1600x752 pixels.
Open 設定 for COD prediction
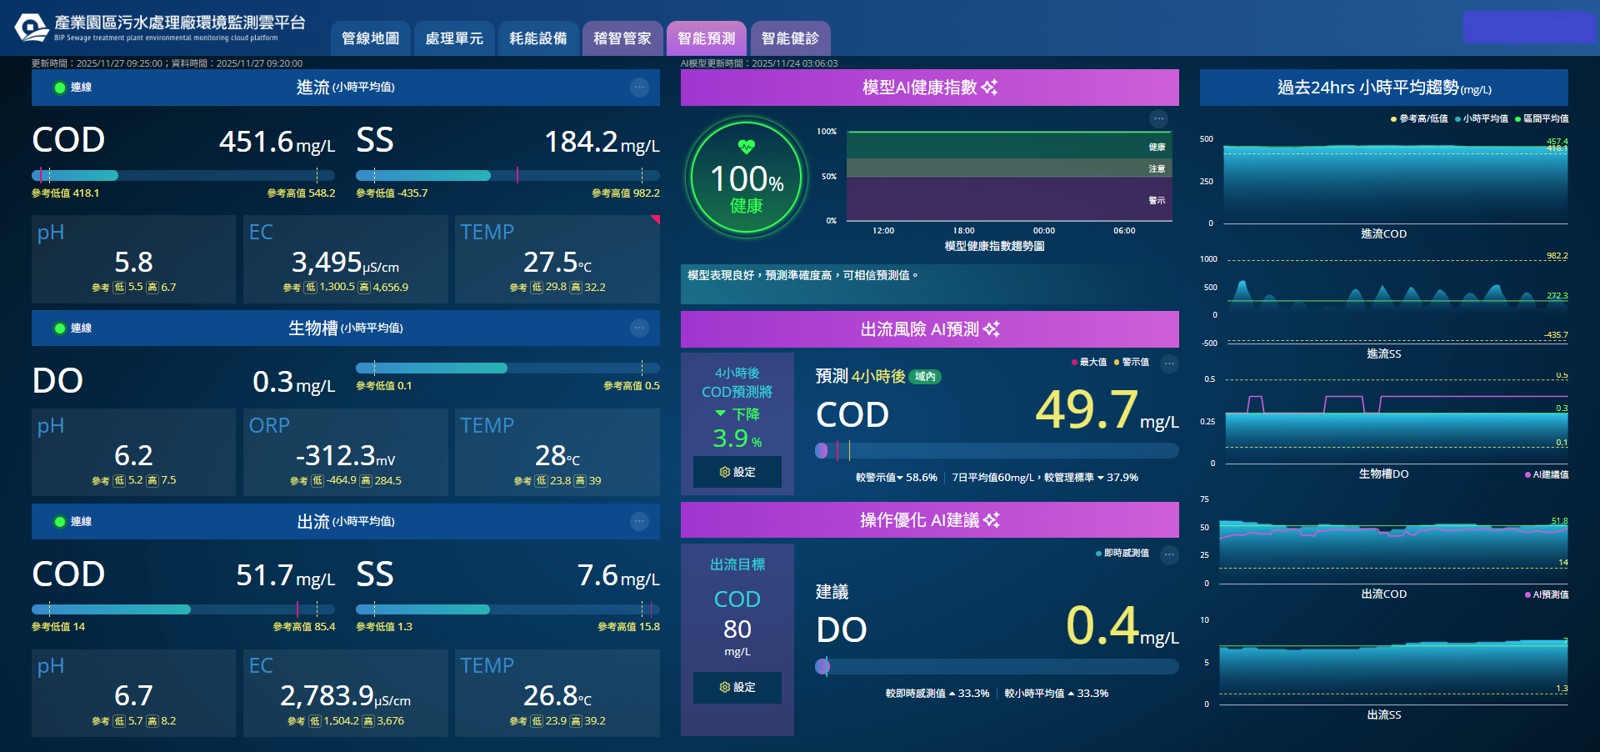[737, 472]
